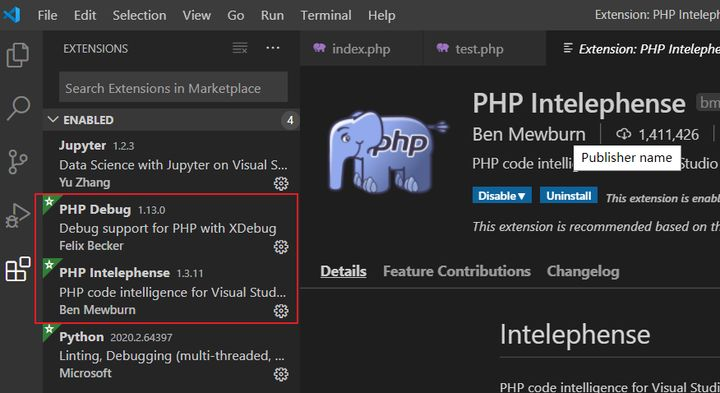Click the Uninstall button
This screenshot has height=393, width=720.
coord(568,196)
